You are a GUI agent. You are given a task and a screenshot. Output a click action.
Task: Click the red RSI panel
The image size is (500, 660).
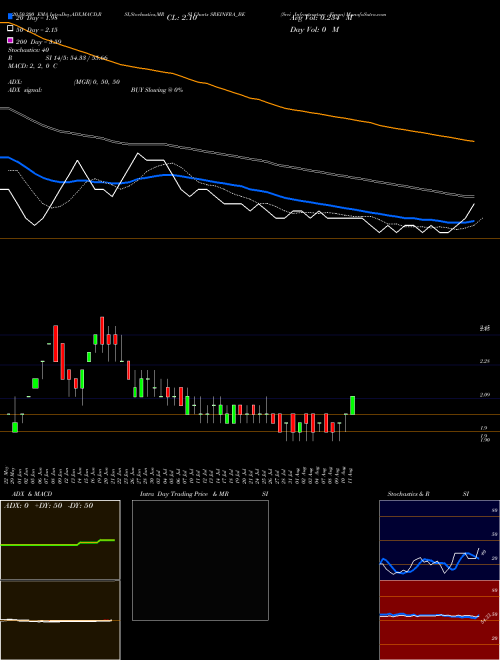[439, 620]
